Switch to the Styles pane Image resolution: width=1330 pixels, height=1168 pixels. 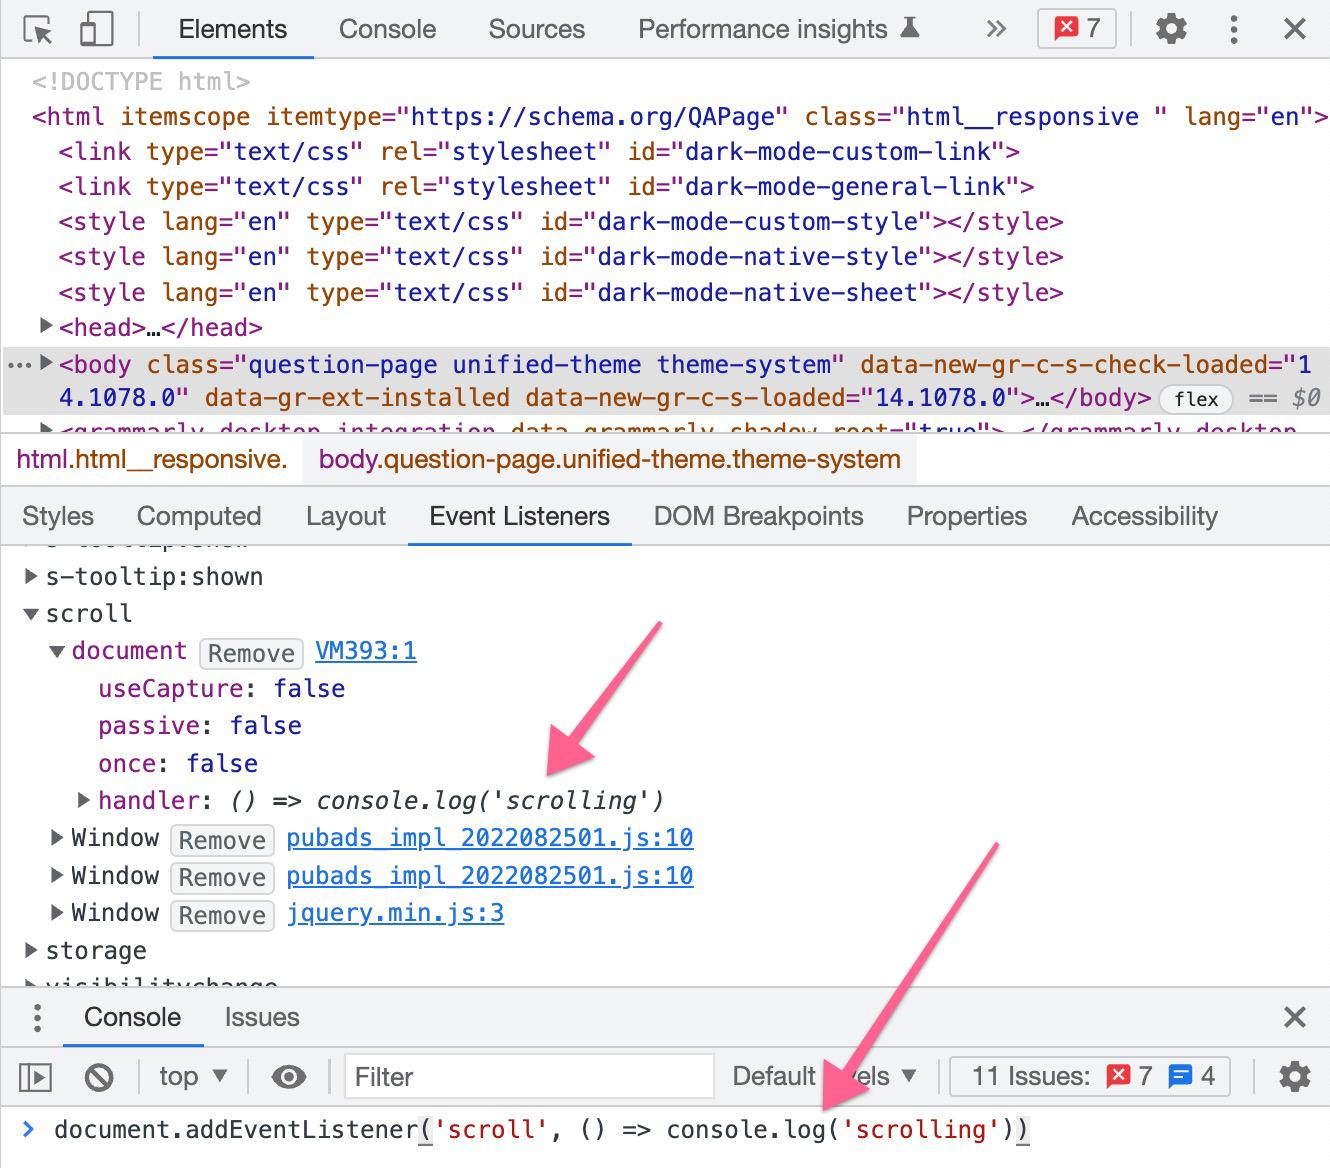click(x=58, y=516)
